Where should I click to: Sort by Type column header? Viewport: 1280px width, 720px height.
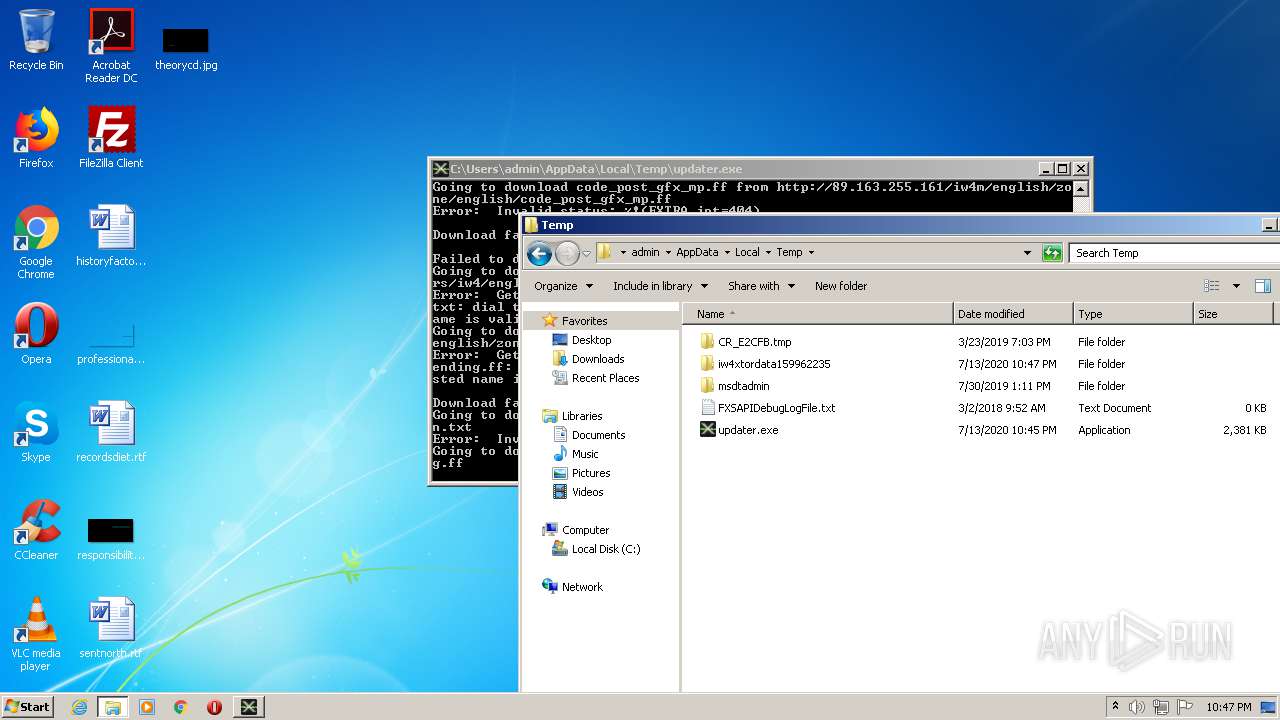[1132, 314]
